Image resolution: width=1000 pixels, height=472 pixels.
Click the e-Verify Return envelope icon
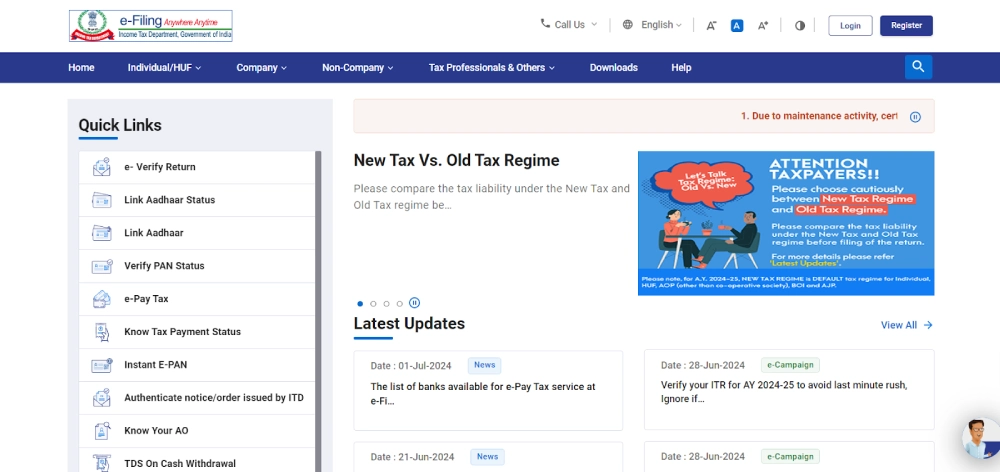tap(101, 167)
